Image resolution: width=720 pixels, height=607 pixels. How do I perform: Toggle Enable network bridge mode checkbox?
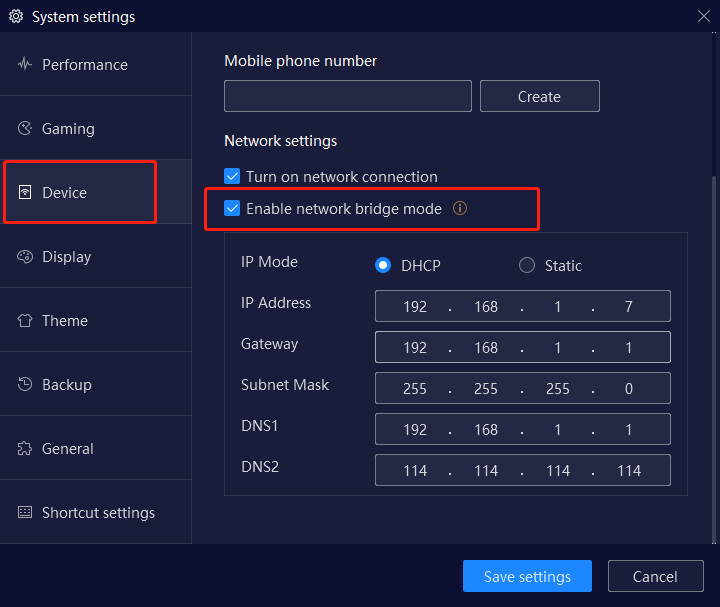point(232,208)
